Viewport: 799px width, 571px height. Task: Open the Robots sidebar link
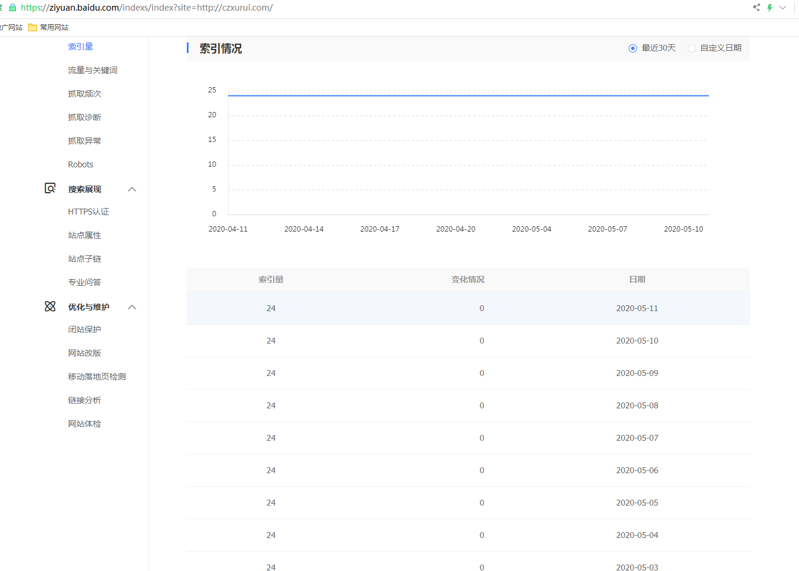[80, 164]
